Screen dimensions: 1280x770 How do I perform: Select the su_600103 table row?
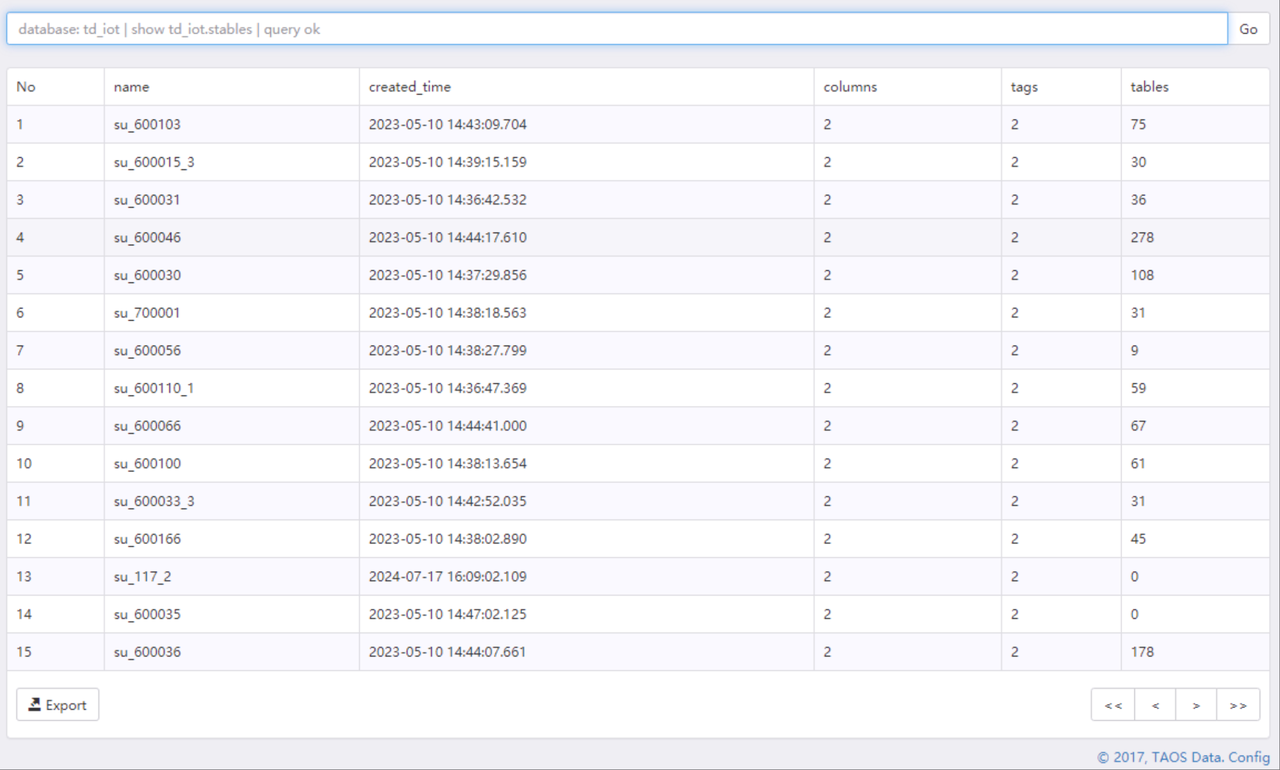[147, 125]
